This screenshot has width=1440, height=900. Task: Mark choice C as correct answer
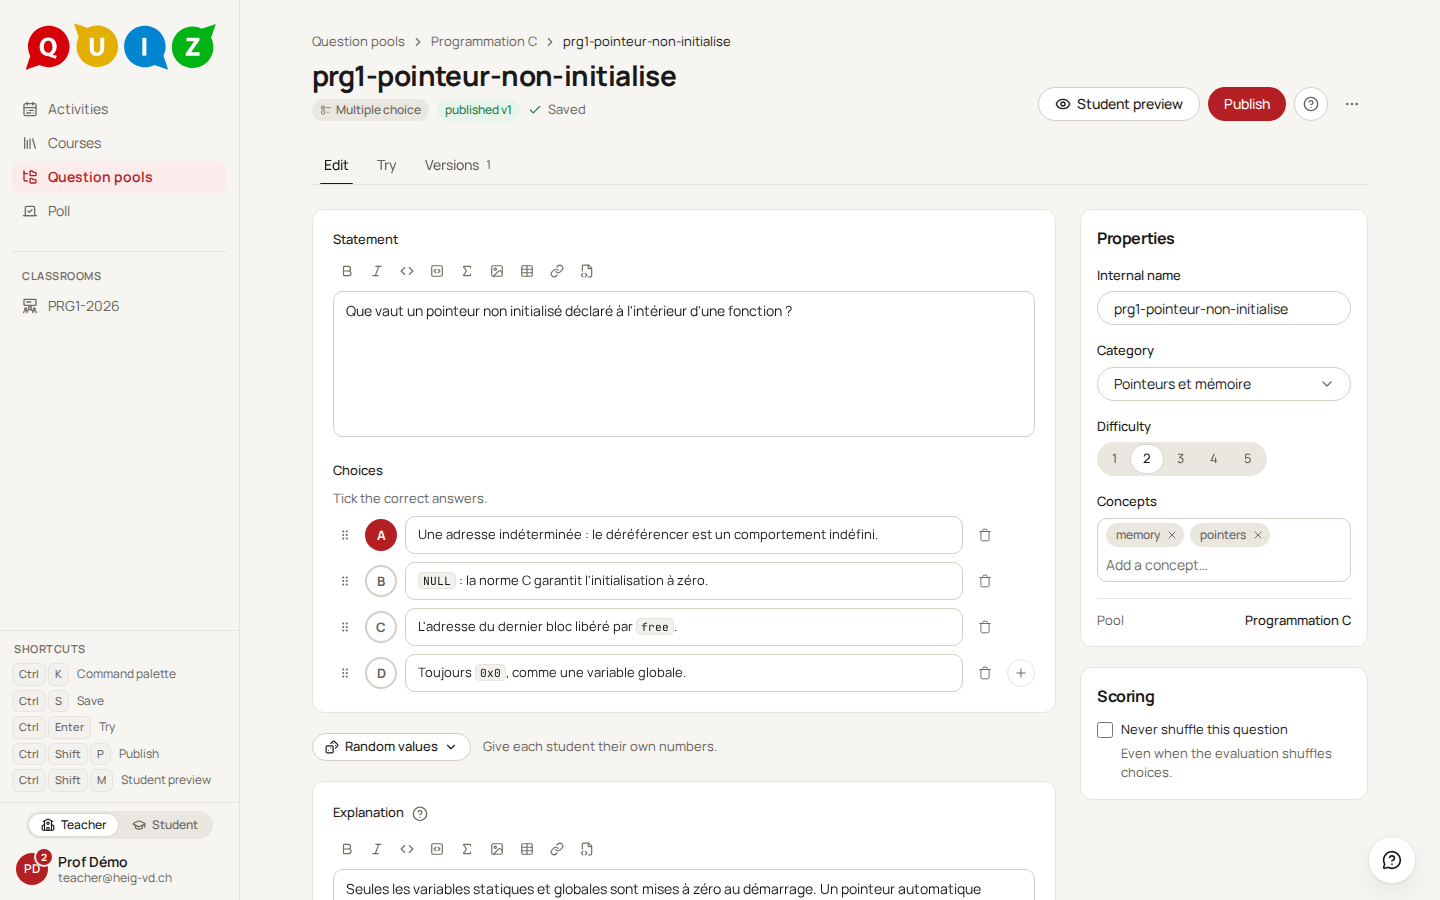point(381,627)
